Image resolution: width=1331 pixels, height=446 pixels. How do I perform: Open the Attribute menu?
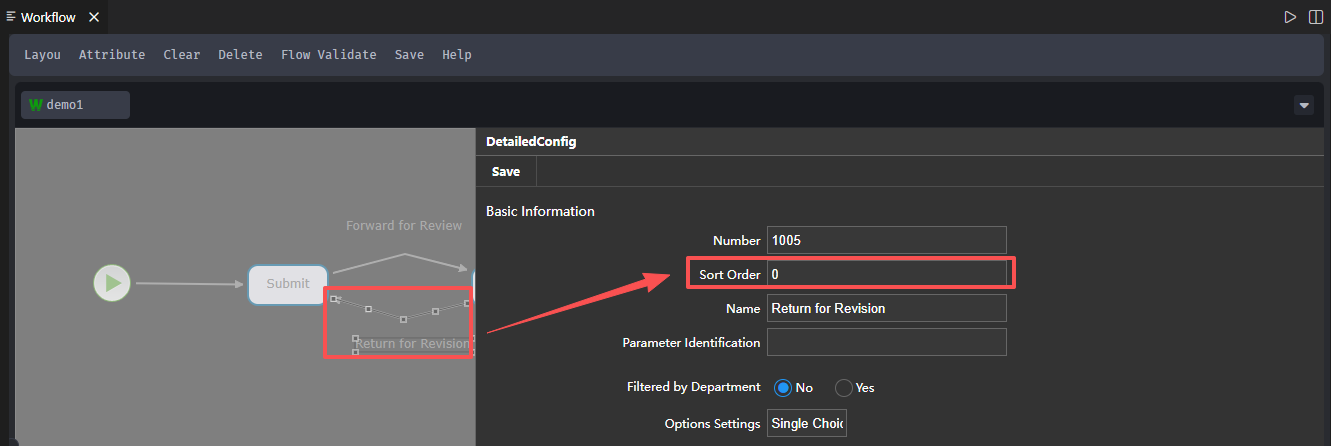pos(112,55)
